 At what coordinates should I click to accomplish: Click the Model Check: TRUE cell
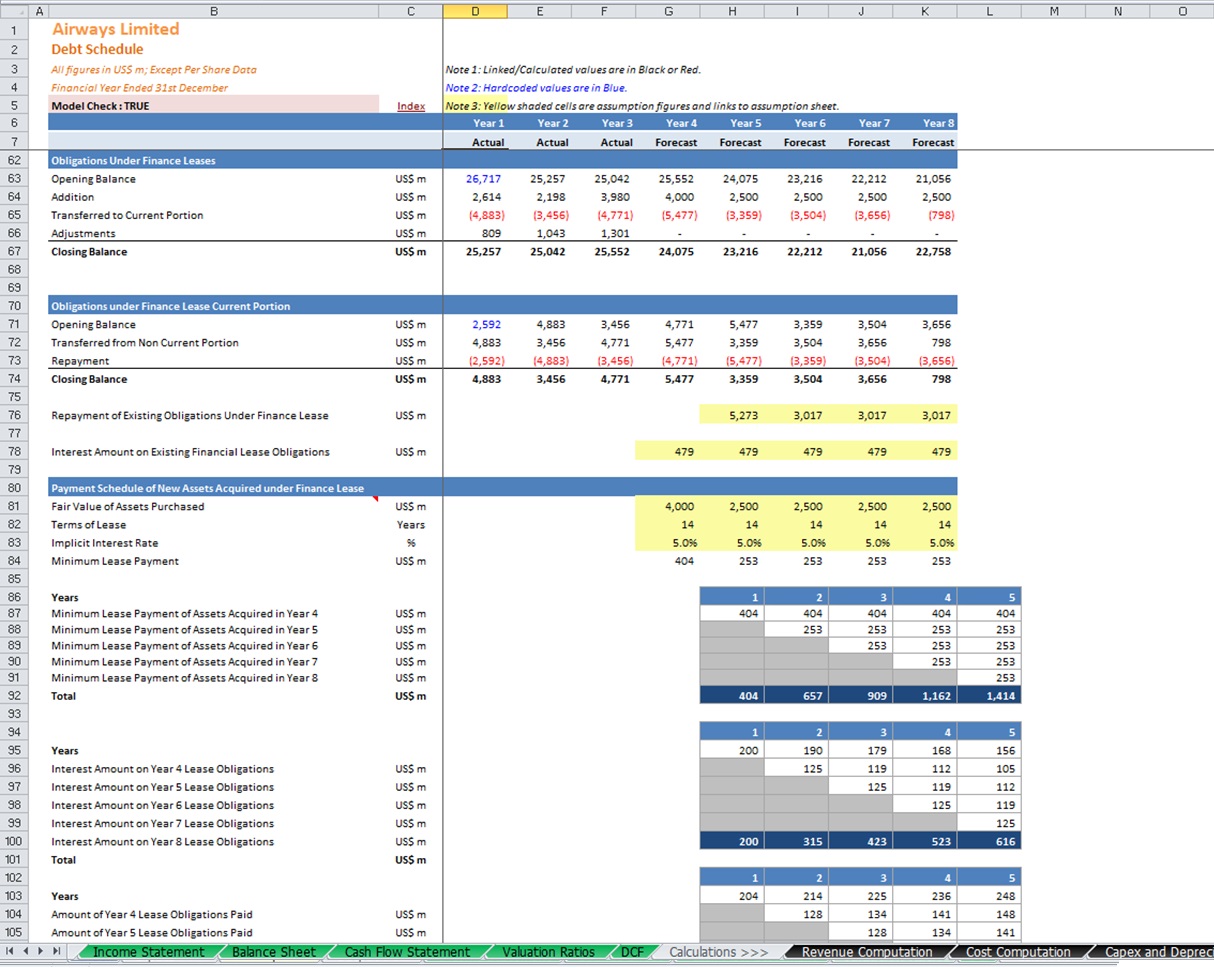pos(213,105)
